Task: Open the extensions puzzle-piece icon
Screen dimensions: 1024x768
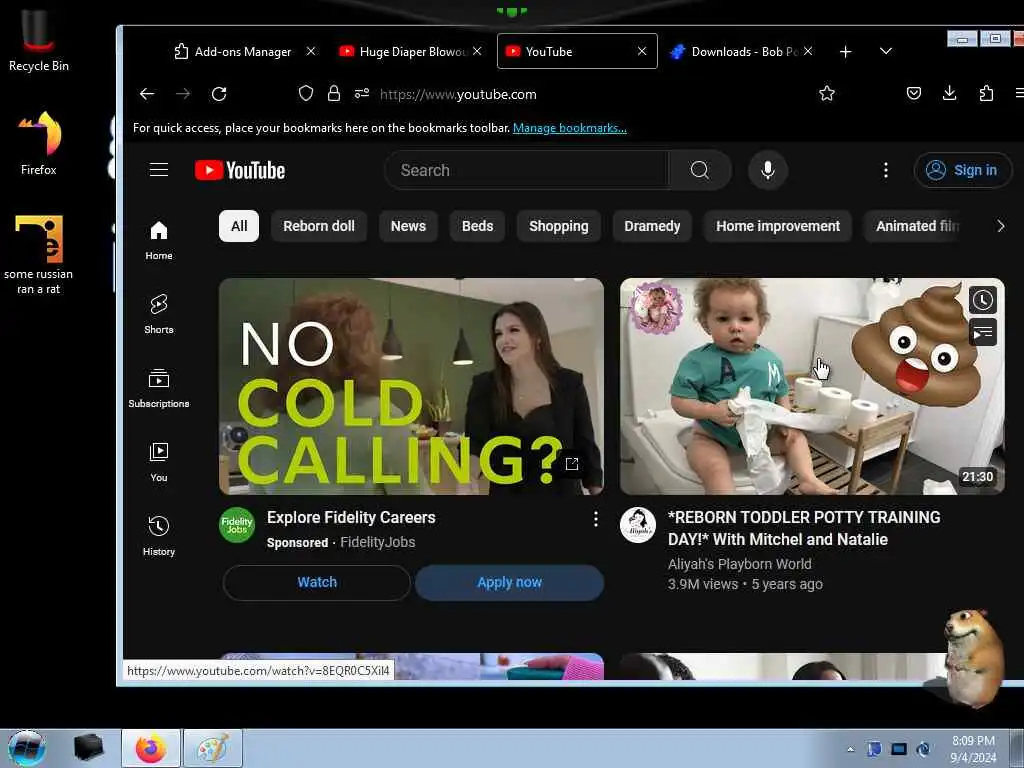Action: (986, 93)
